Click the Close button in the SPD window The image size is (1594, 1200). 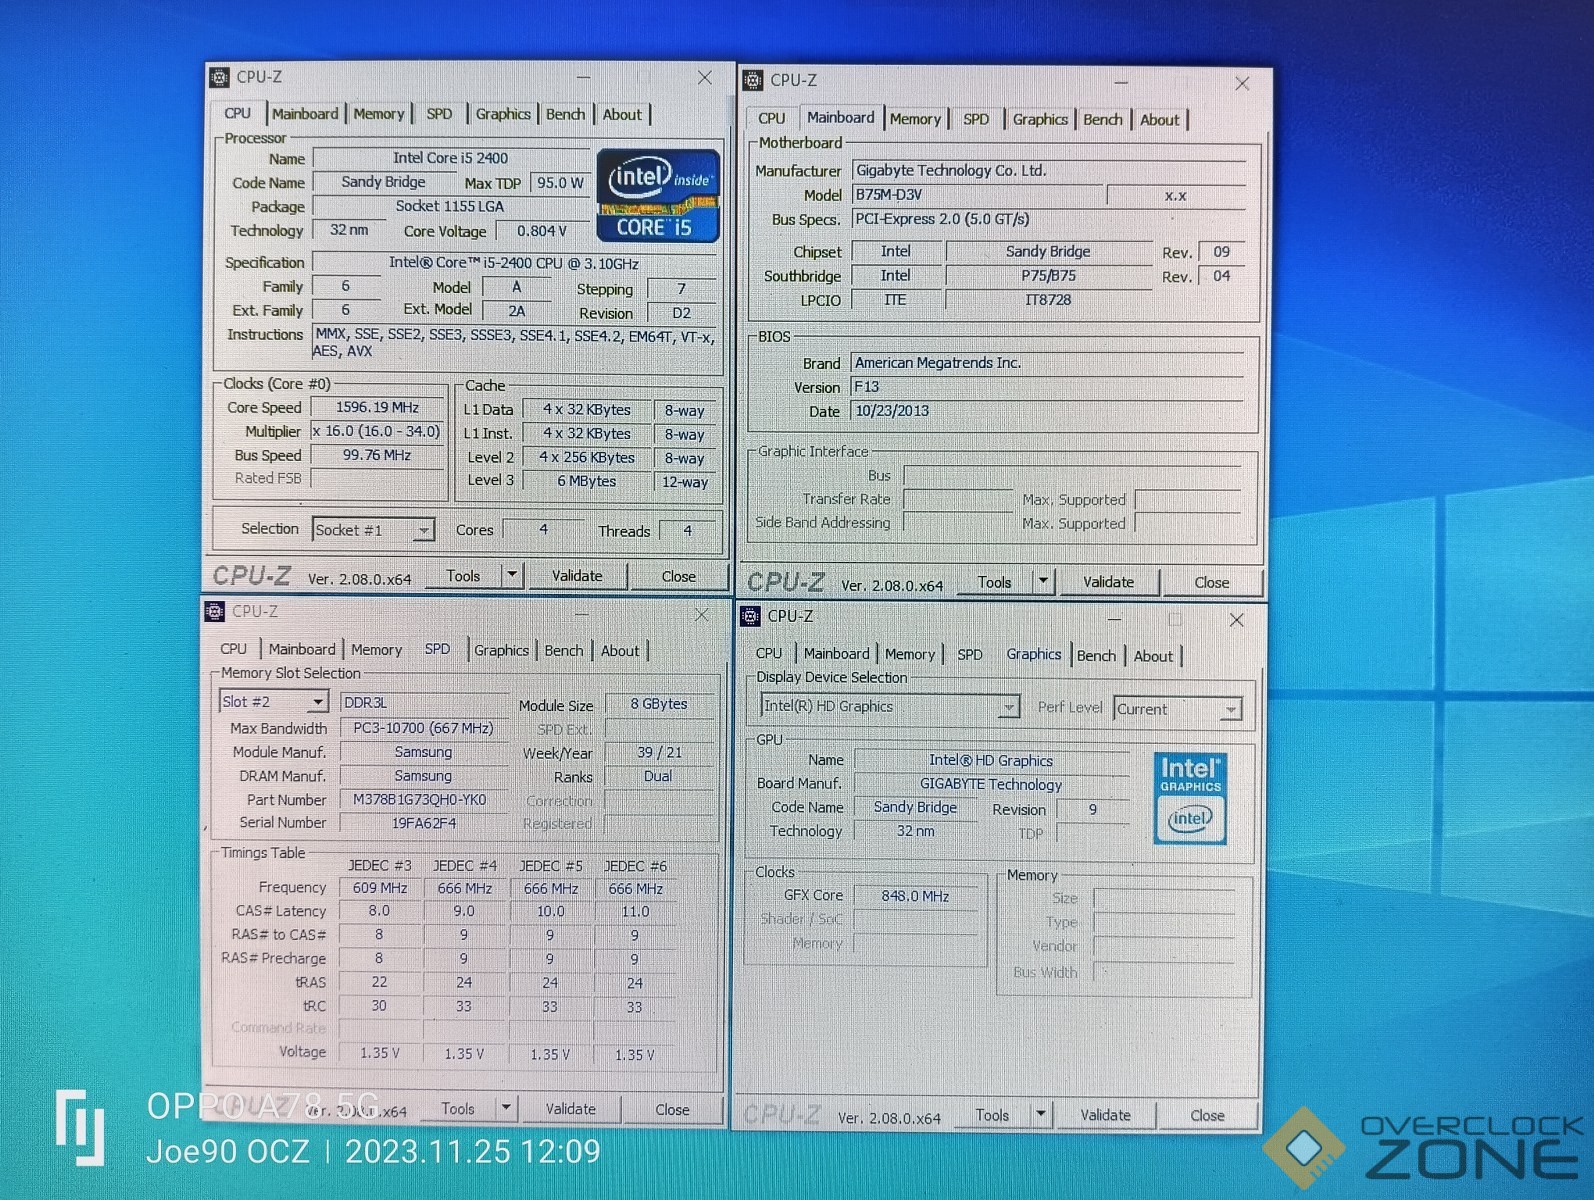click(x=672, y=1109)
